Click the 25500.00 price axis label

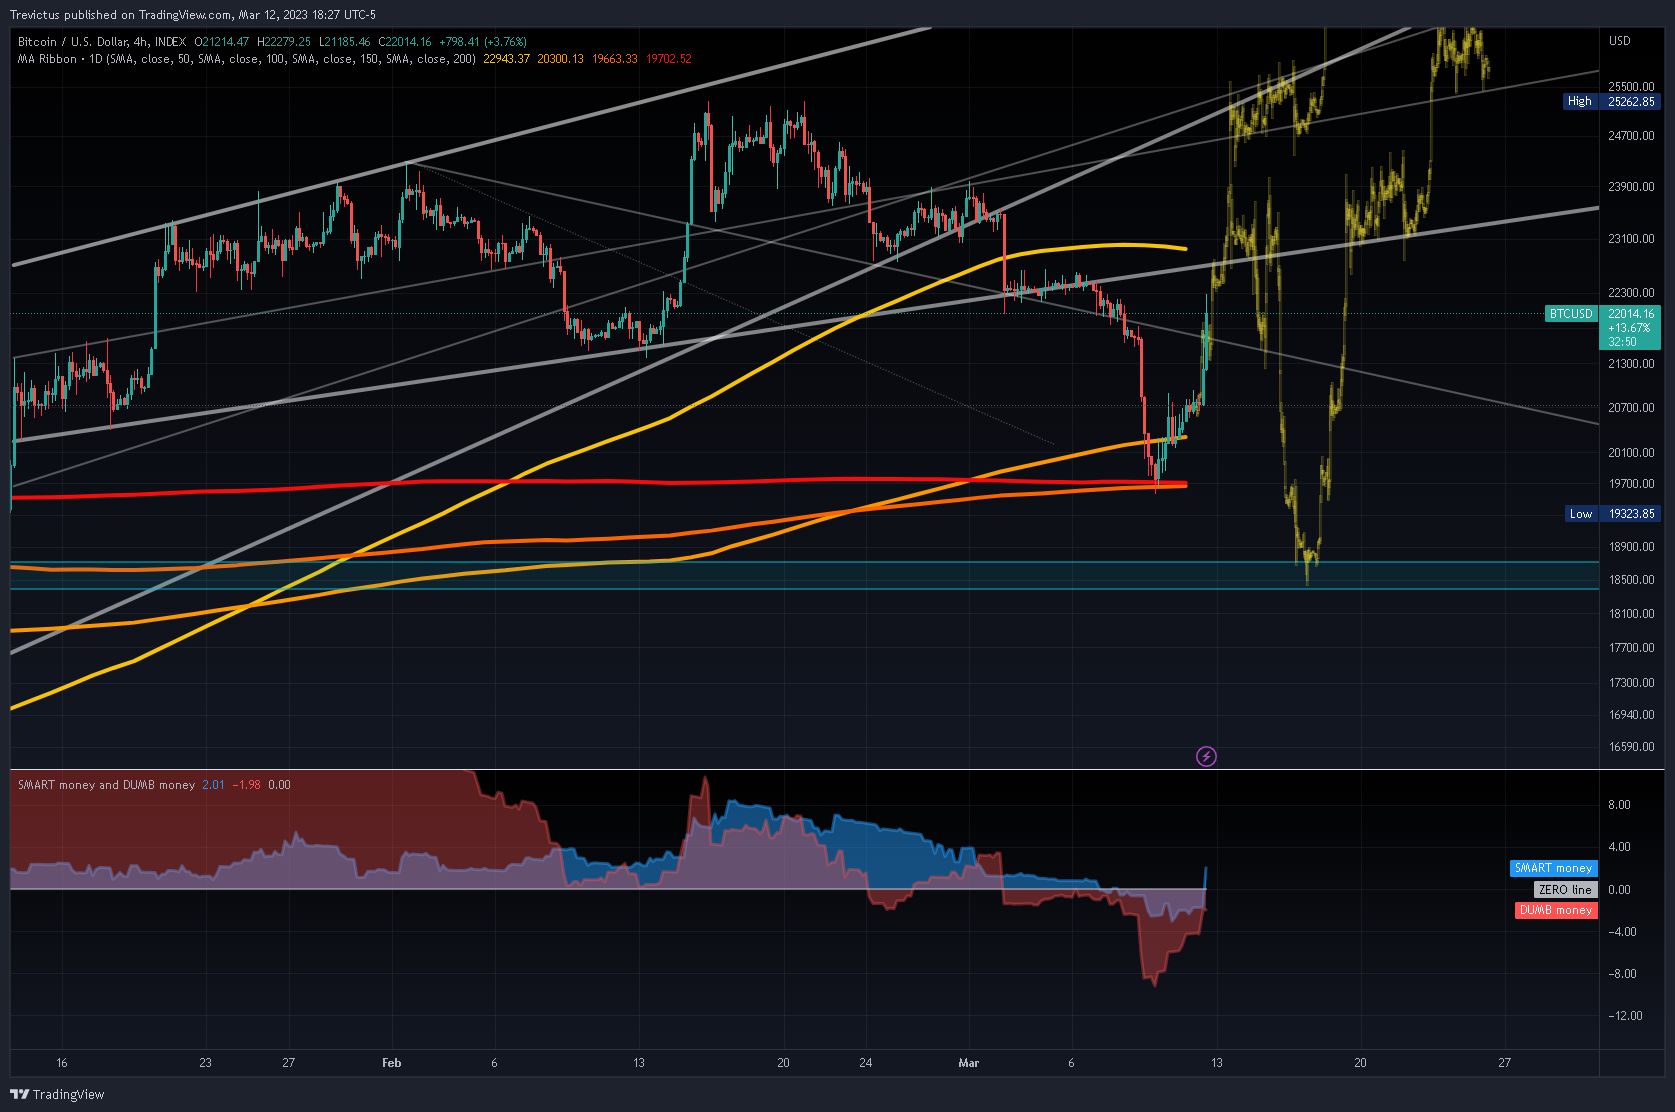[x=1631, y=87]
